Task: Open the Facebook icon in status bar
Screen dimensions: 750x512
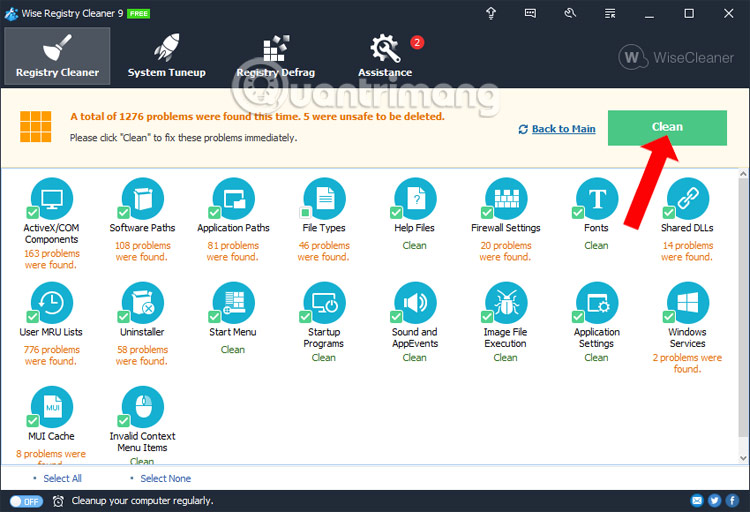Action: pyautogui.click(x=732, y=501)
